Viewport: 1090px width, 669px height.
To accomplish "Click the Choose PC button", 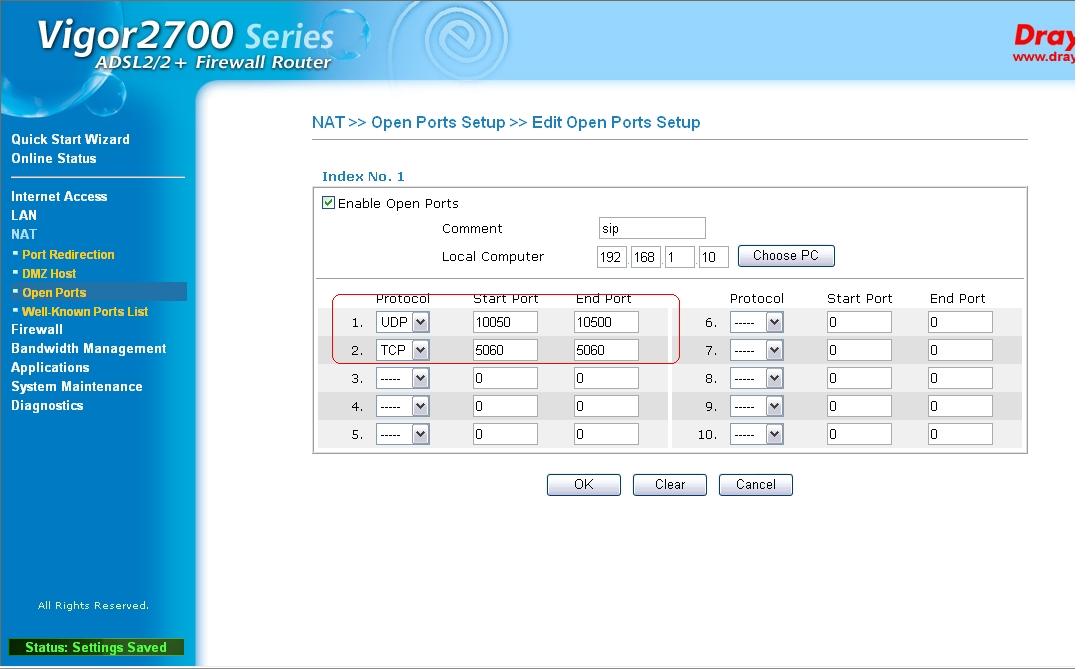I will click(x=785, y=256).
